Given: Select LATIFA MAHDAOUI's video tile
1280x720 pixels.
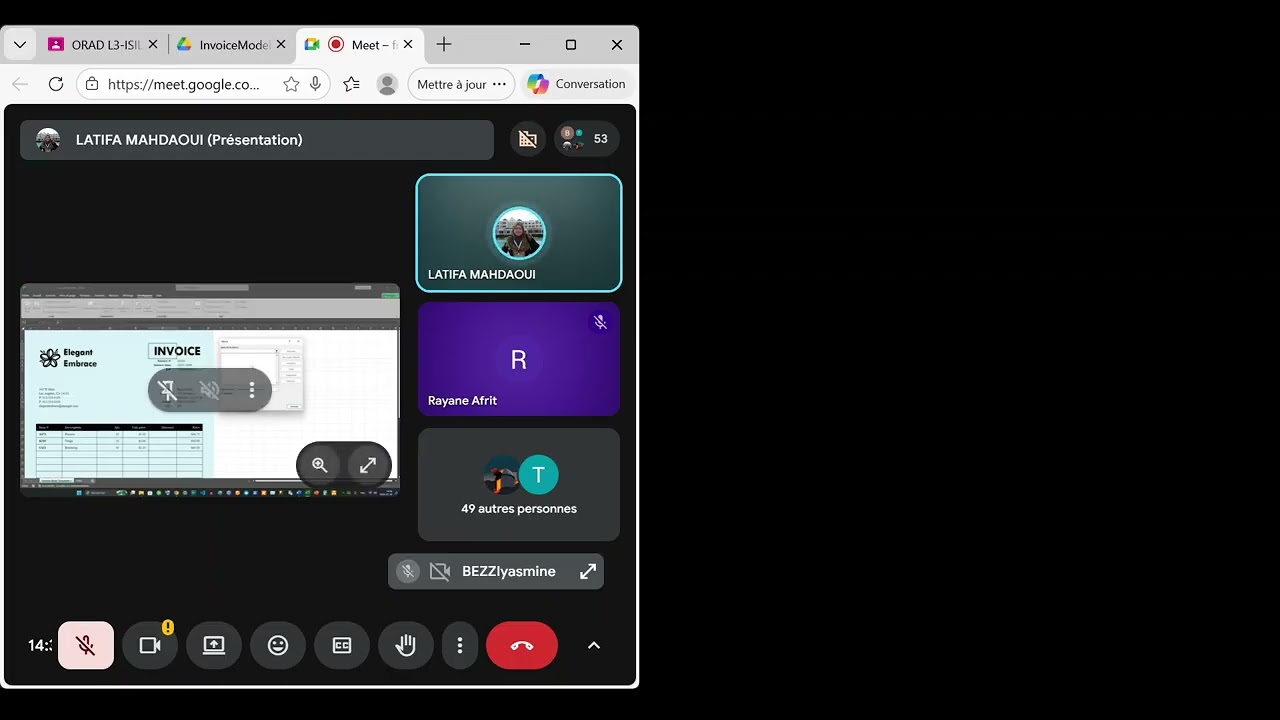Looking at the screenshot, I should pyautogui.click(x=519, y=233).
